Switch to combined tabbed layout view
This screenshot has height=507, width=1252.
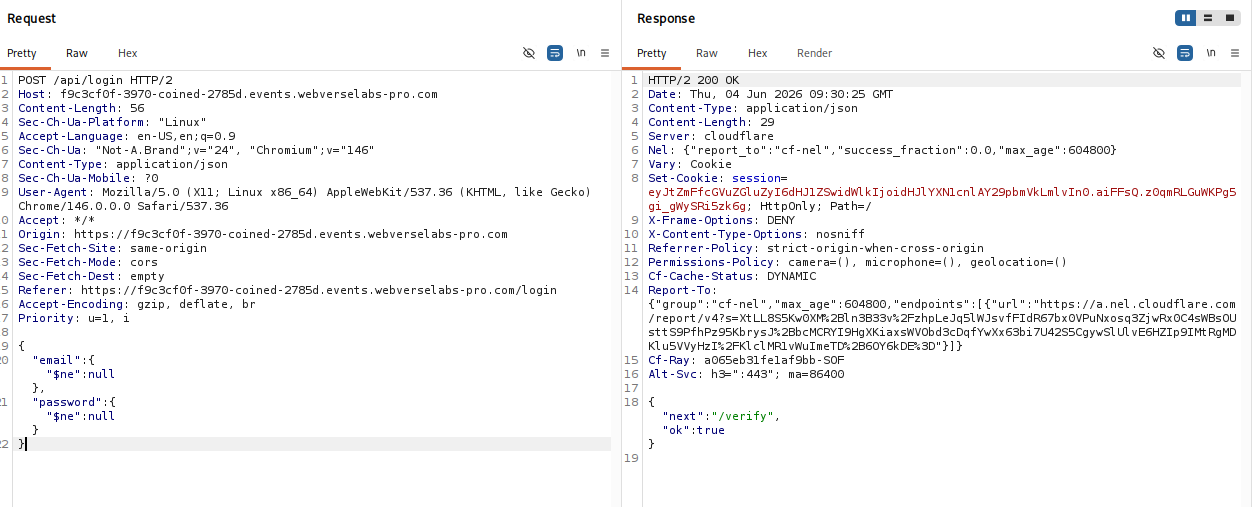pos(1229,18)
